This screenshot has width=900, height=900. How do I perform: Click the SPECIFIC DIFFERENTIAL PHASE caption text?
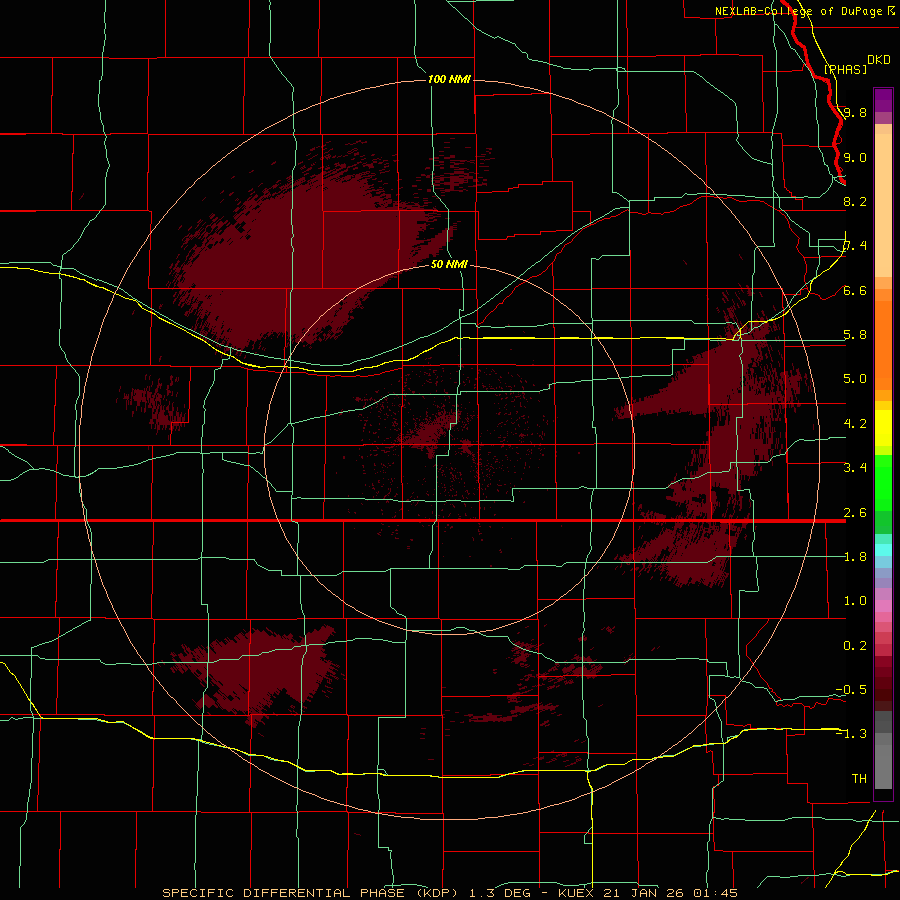[x=283, y=893]
